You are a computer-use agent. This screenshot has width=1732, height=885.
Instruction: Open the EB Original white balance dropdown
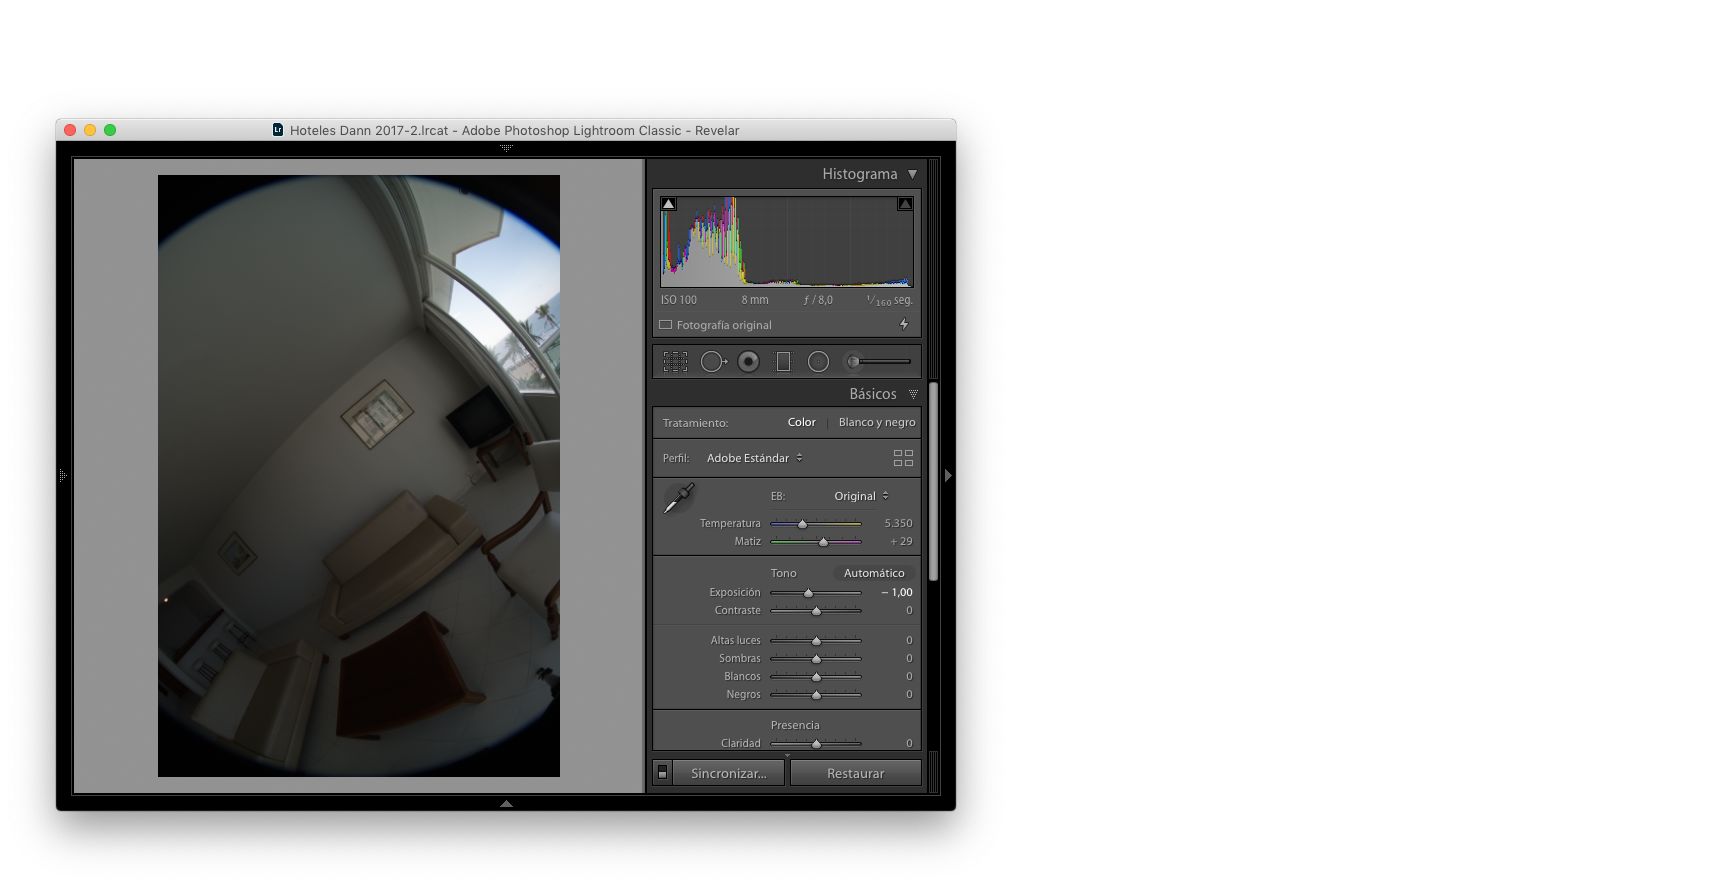[x=860, y=496]
